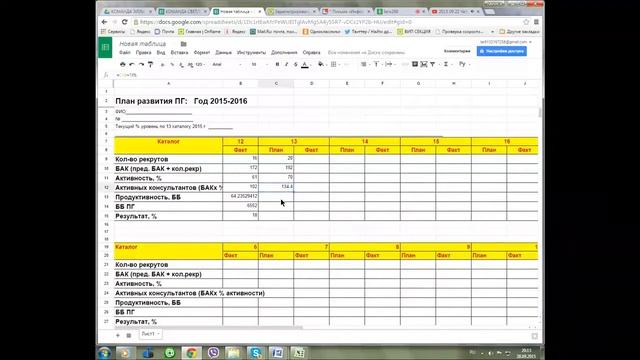
Task: Click the Chrome icon on the taskbar
Action: tap(192, 353)
